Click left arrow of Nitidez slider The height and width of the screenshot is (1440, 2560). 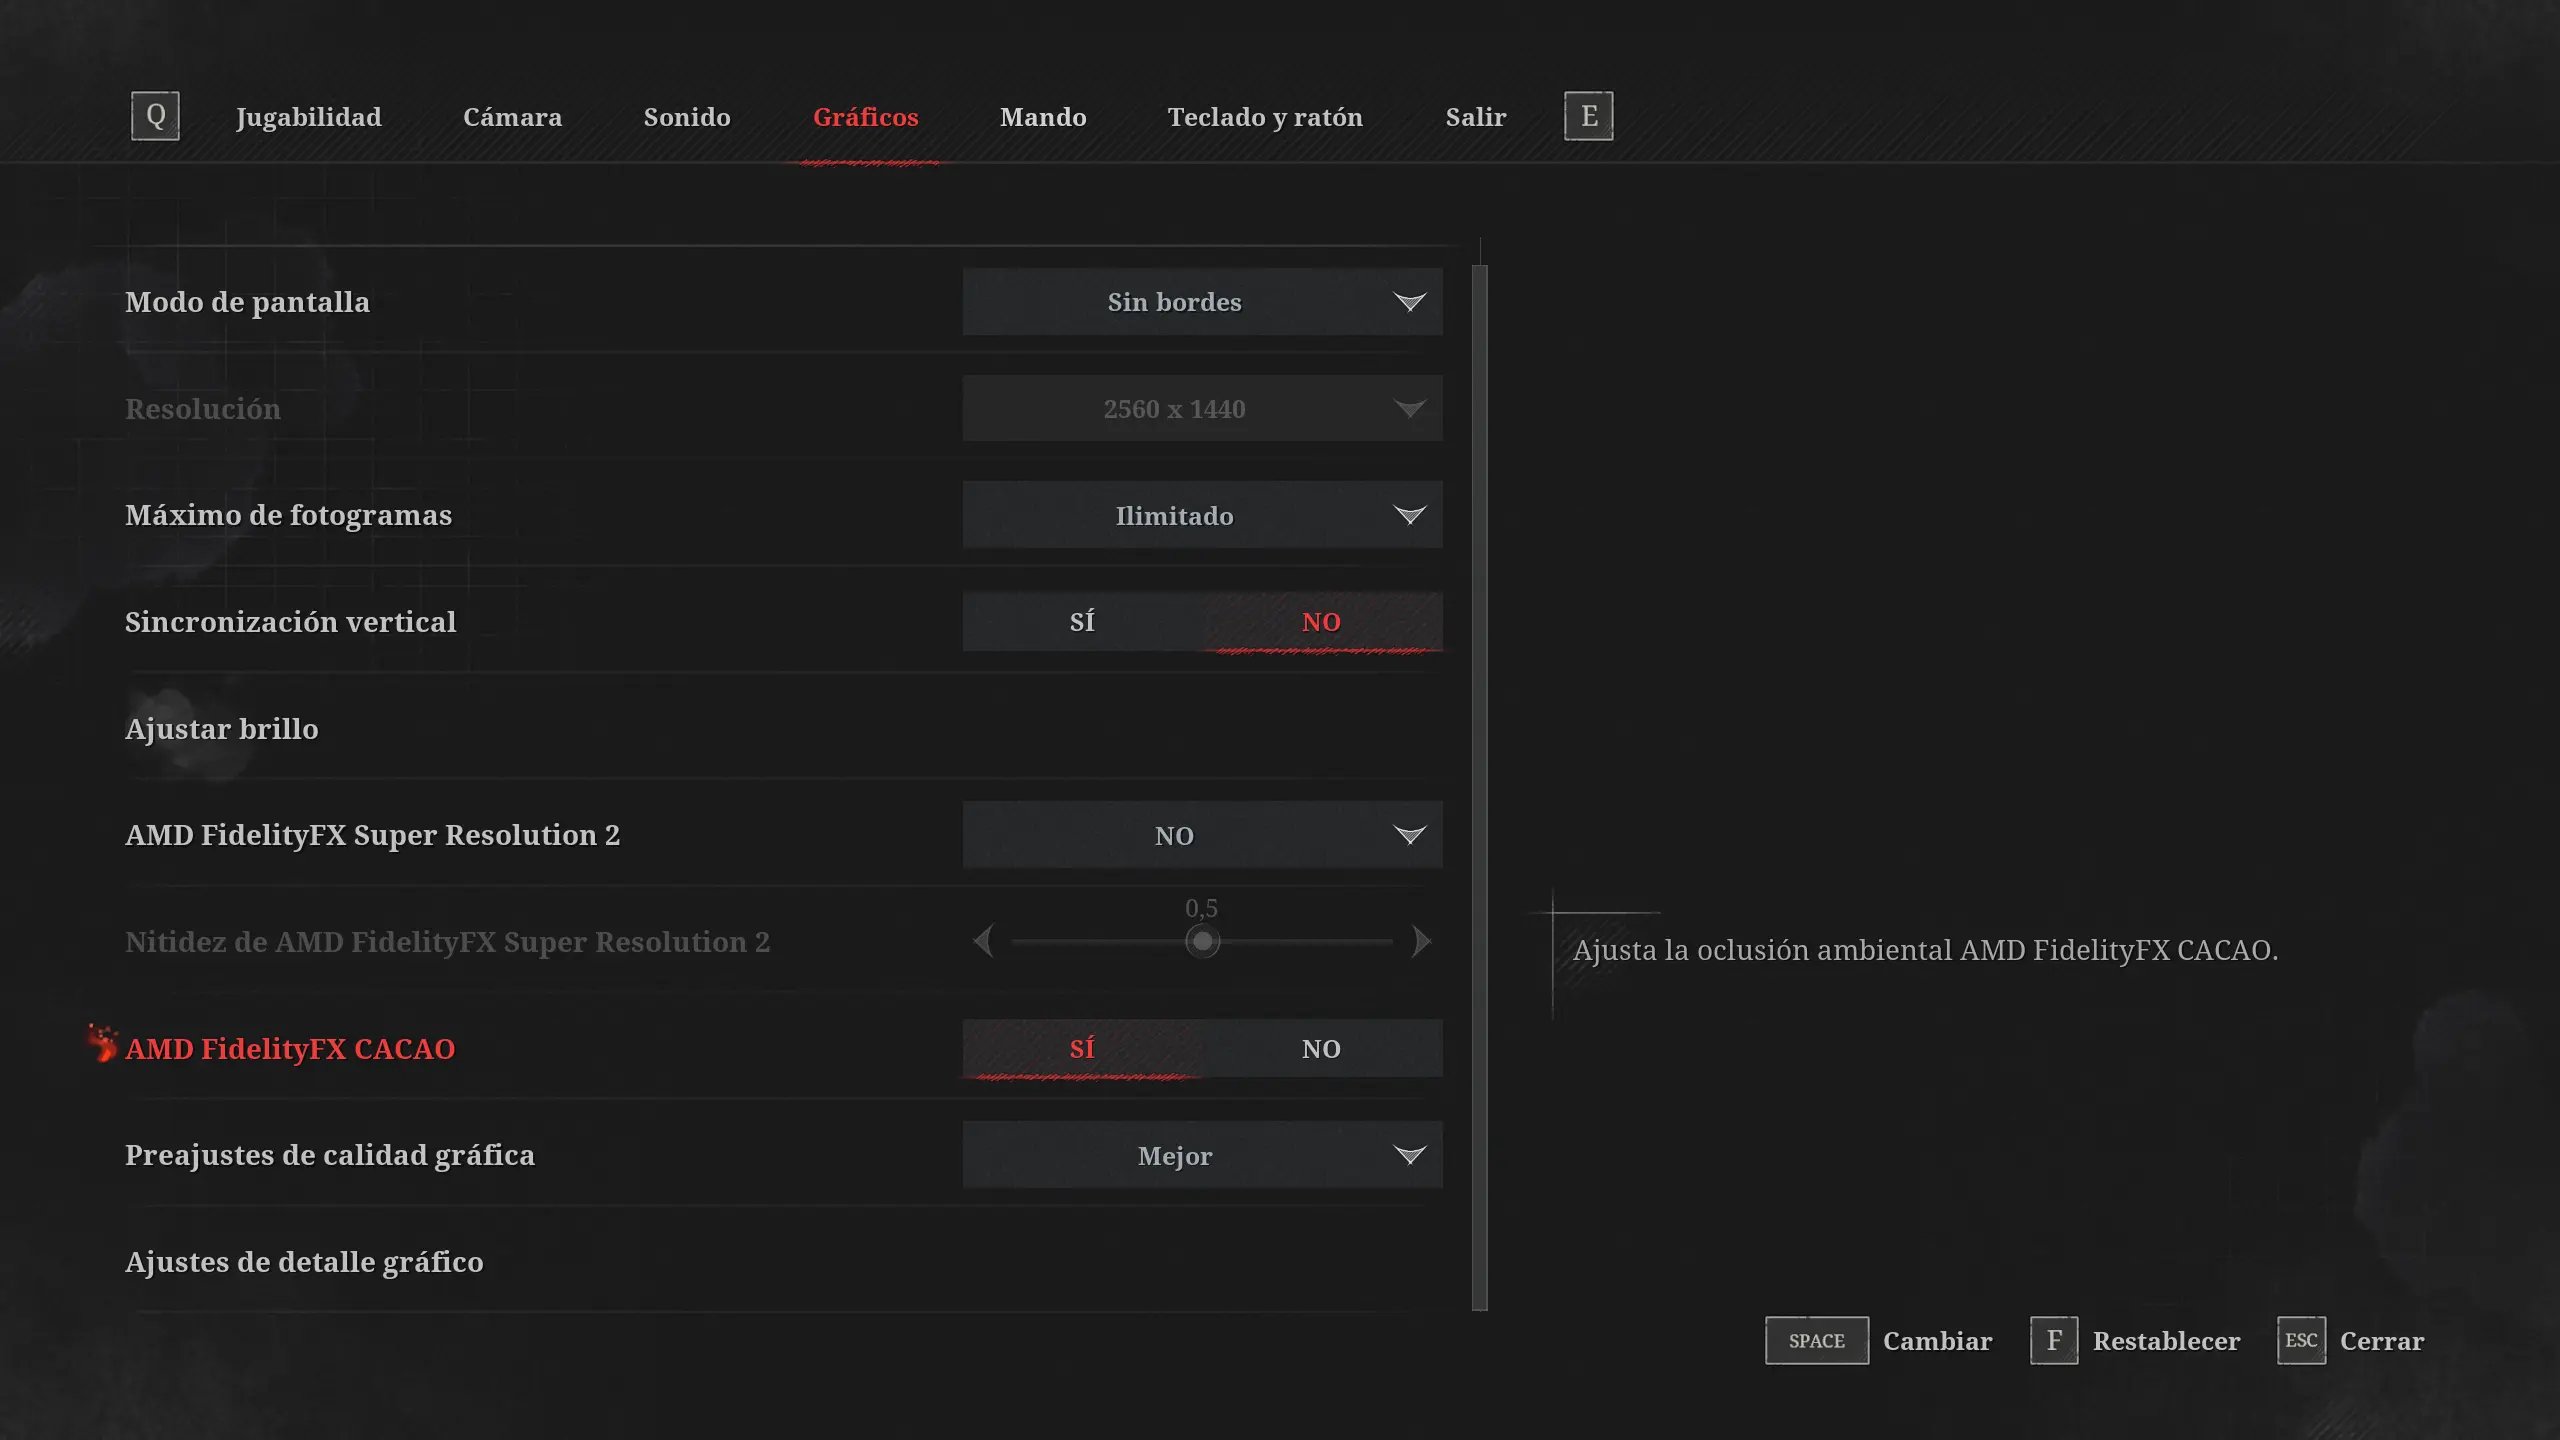coord(984,941)
